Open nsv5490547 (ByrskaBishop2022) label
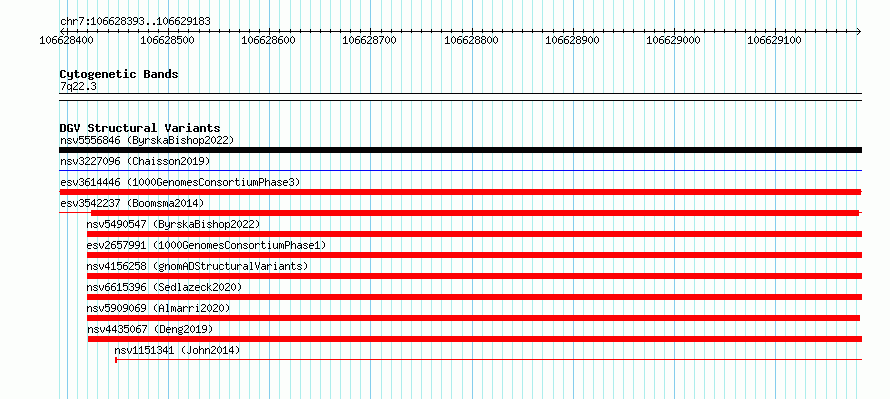 [173, 224]
